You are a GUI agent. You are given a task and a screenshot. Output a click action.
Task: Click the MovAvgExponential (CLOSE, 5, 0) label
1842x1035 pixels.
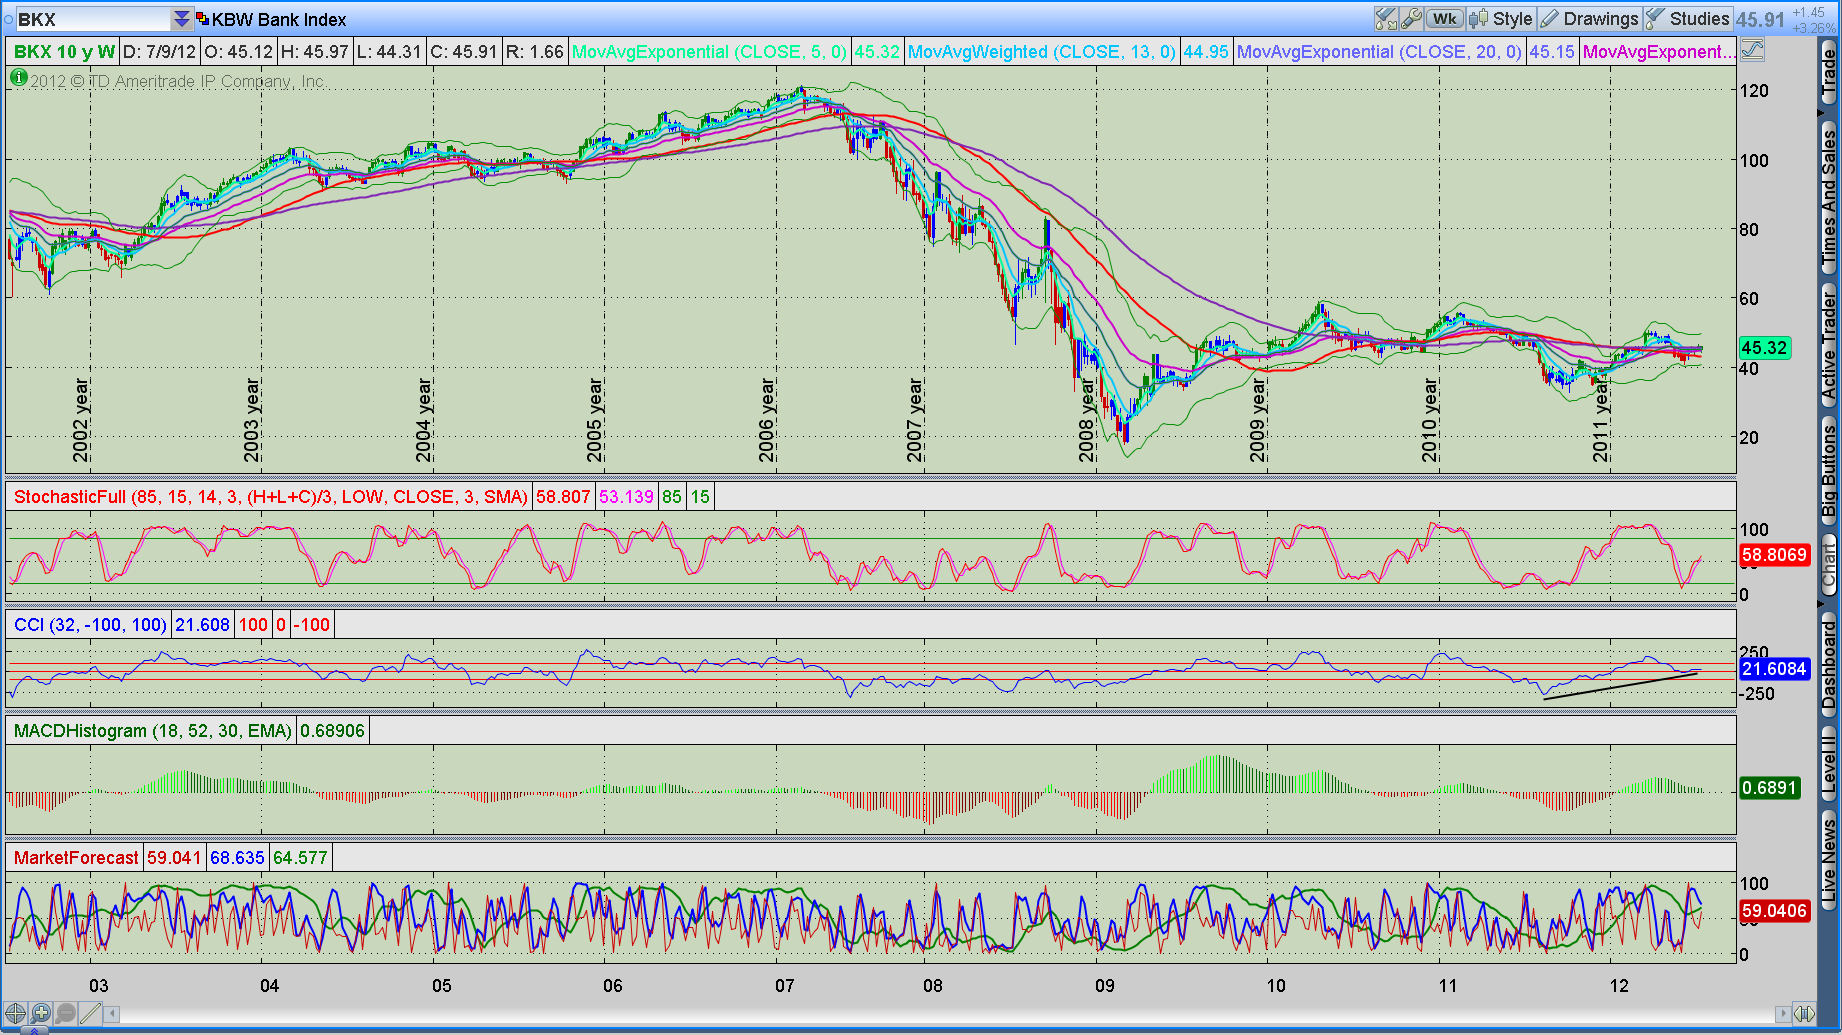tap(710, 52)
